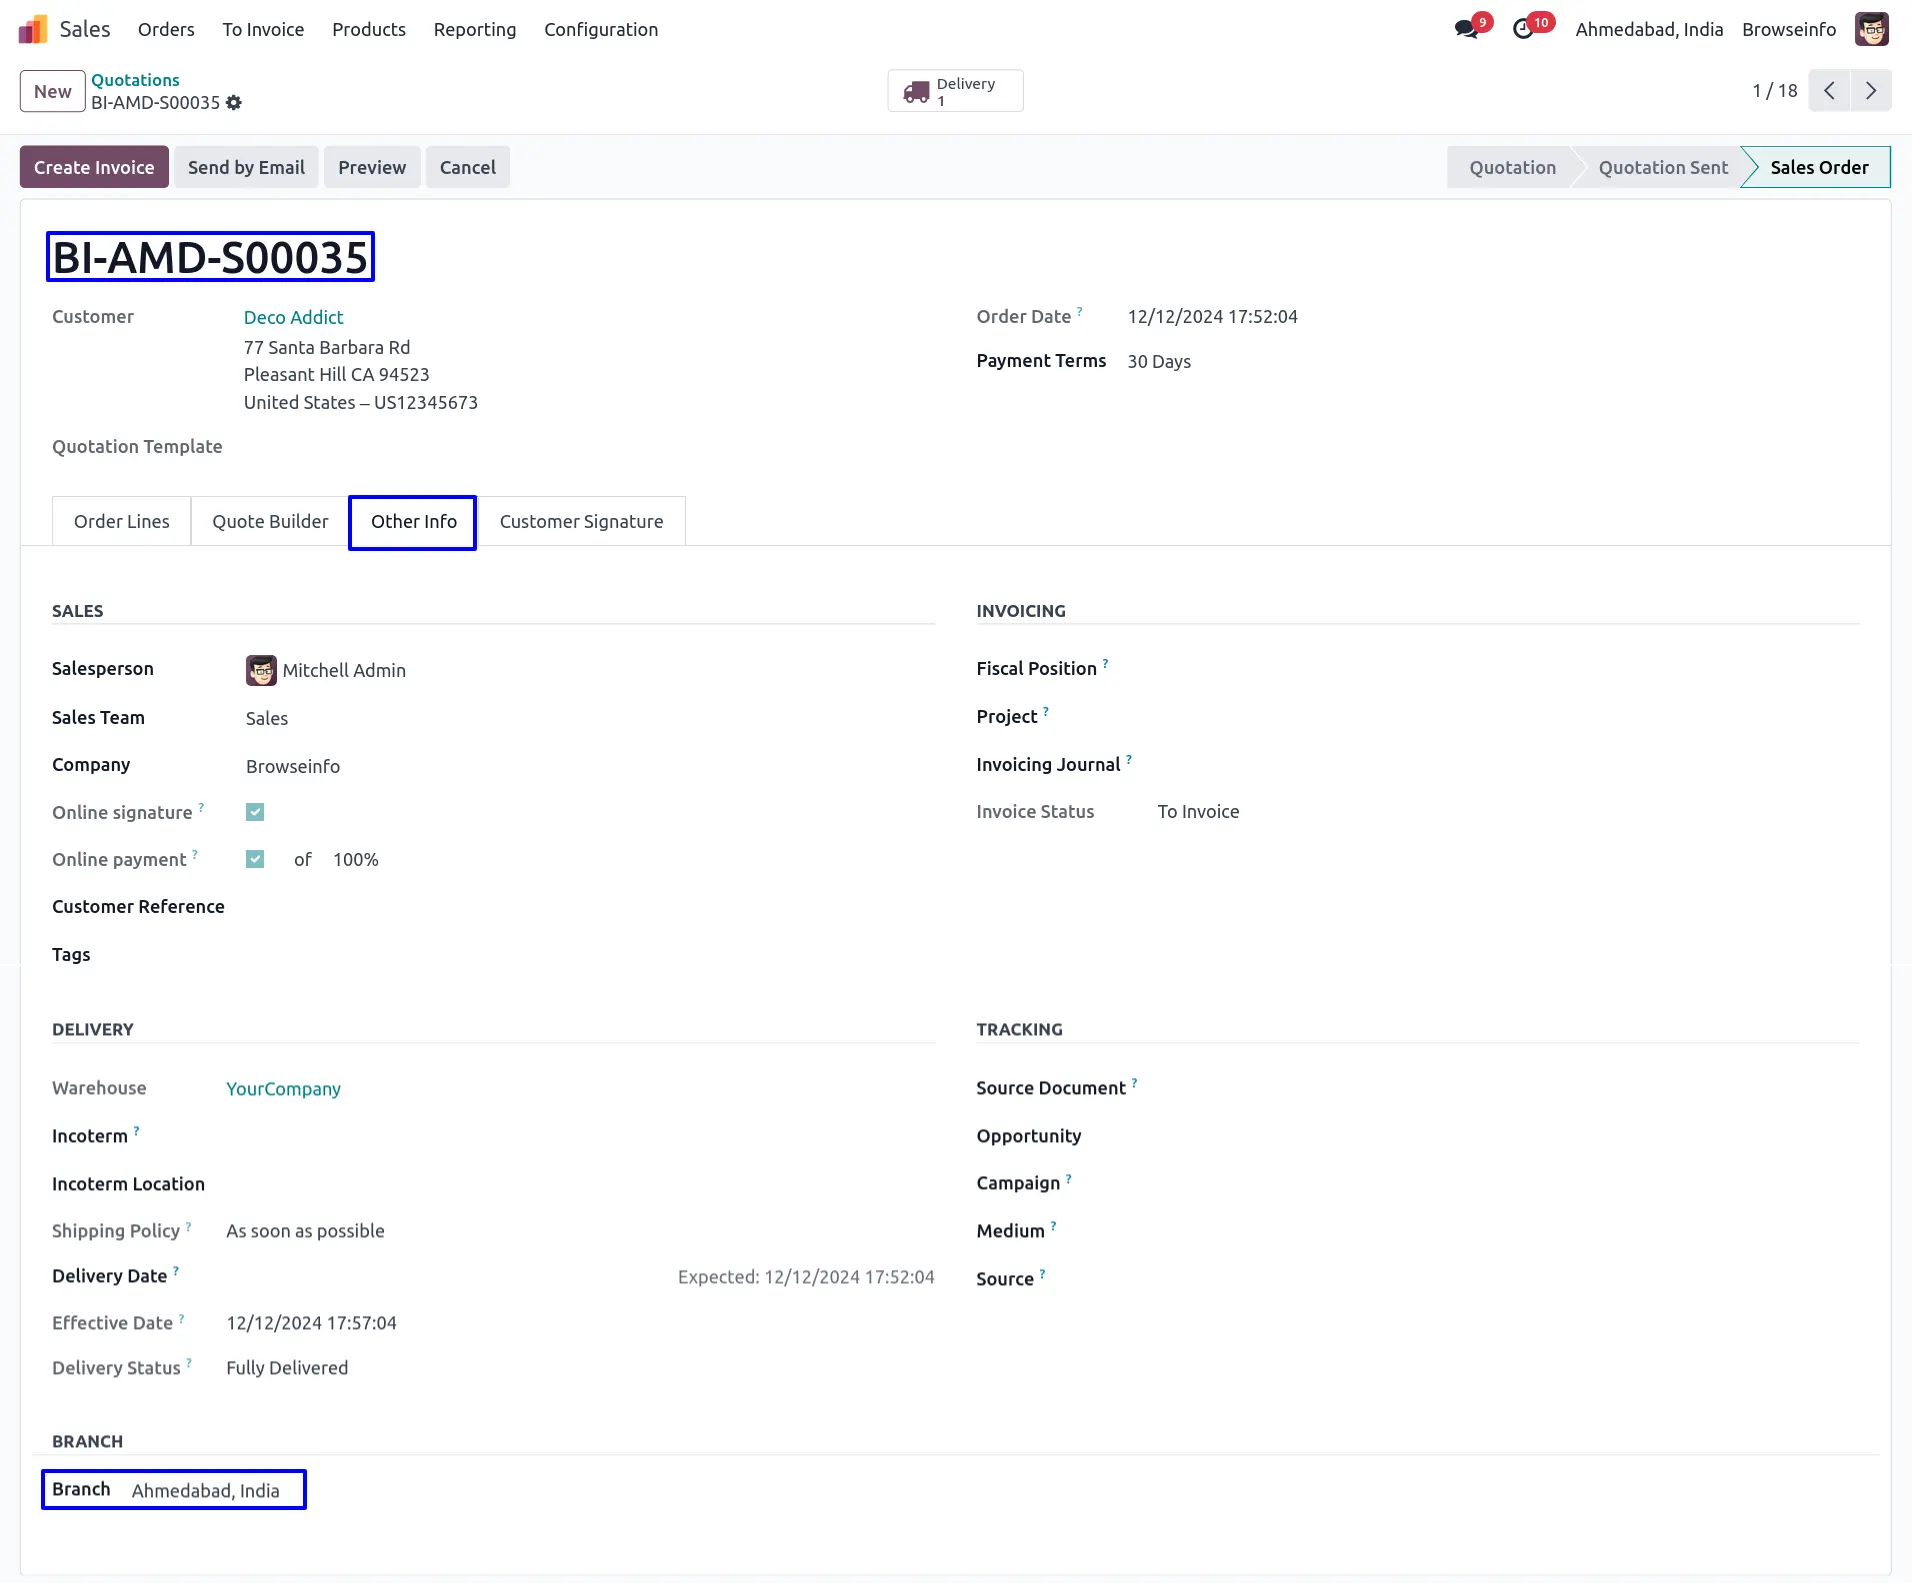The width and height of the screenshot is (1912, 1583).
Task: Open the Products menu
Action: coord(369,29)
